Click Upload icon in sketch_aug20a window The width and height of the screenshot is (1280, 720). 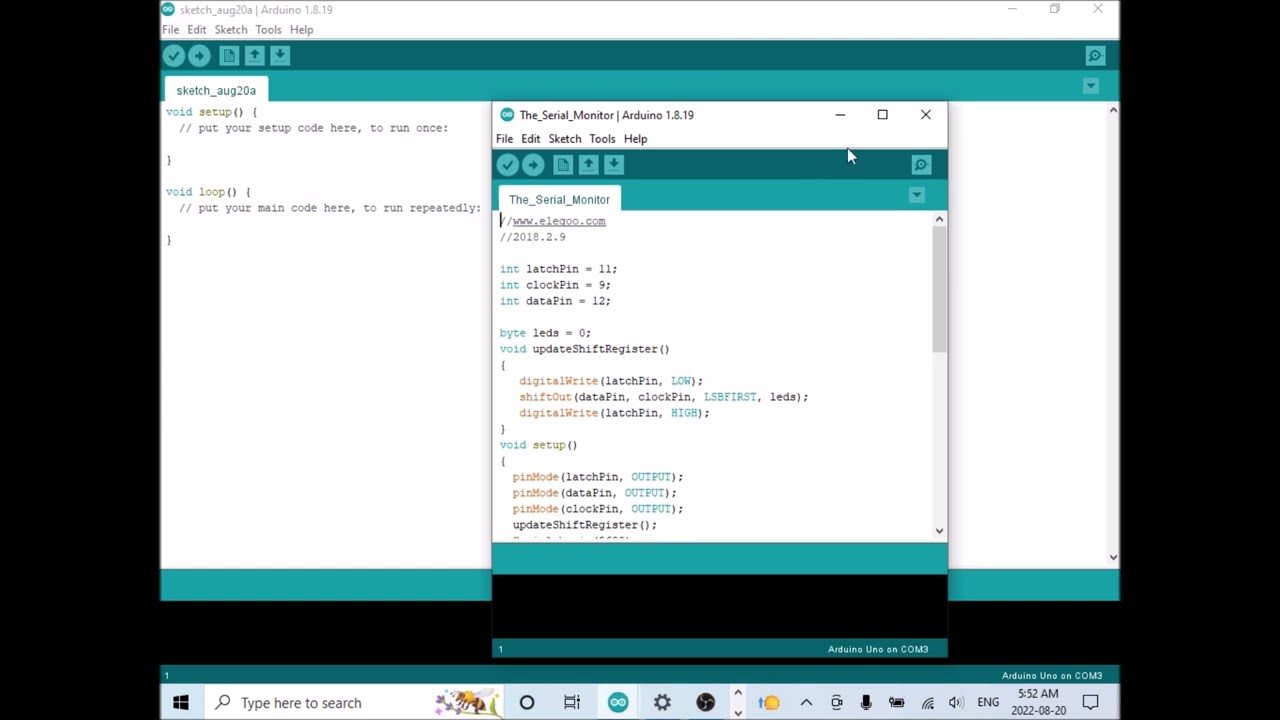(x=199, y=56)
